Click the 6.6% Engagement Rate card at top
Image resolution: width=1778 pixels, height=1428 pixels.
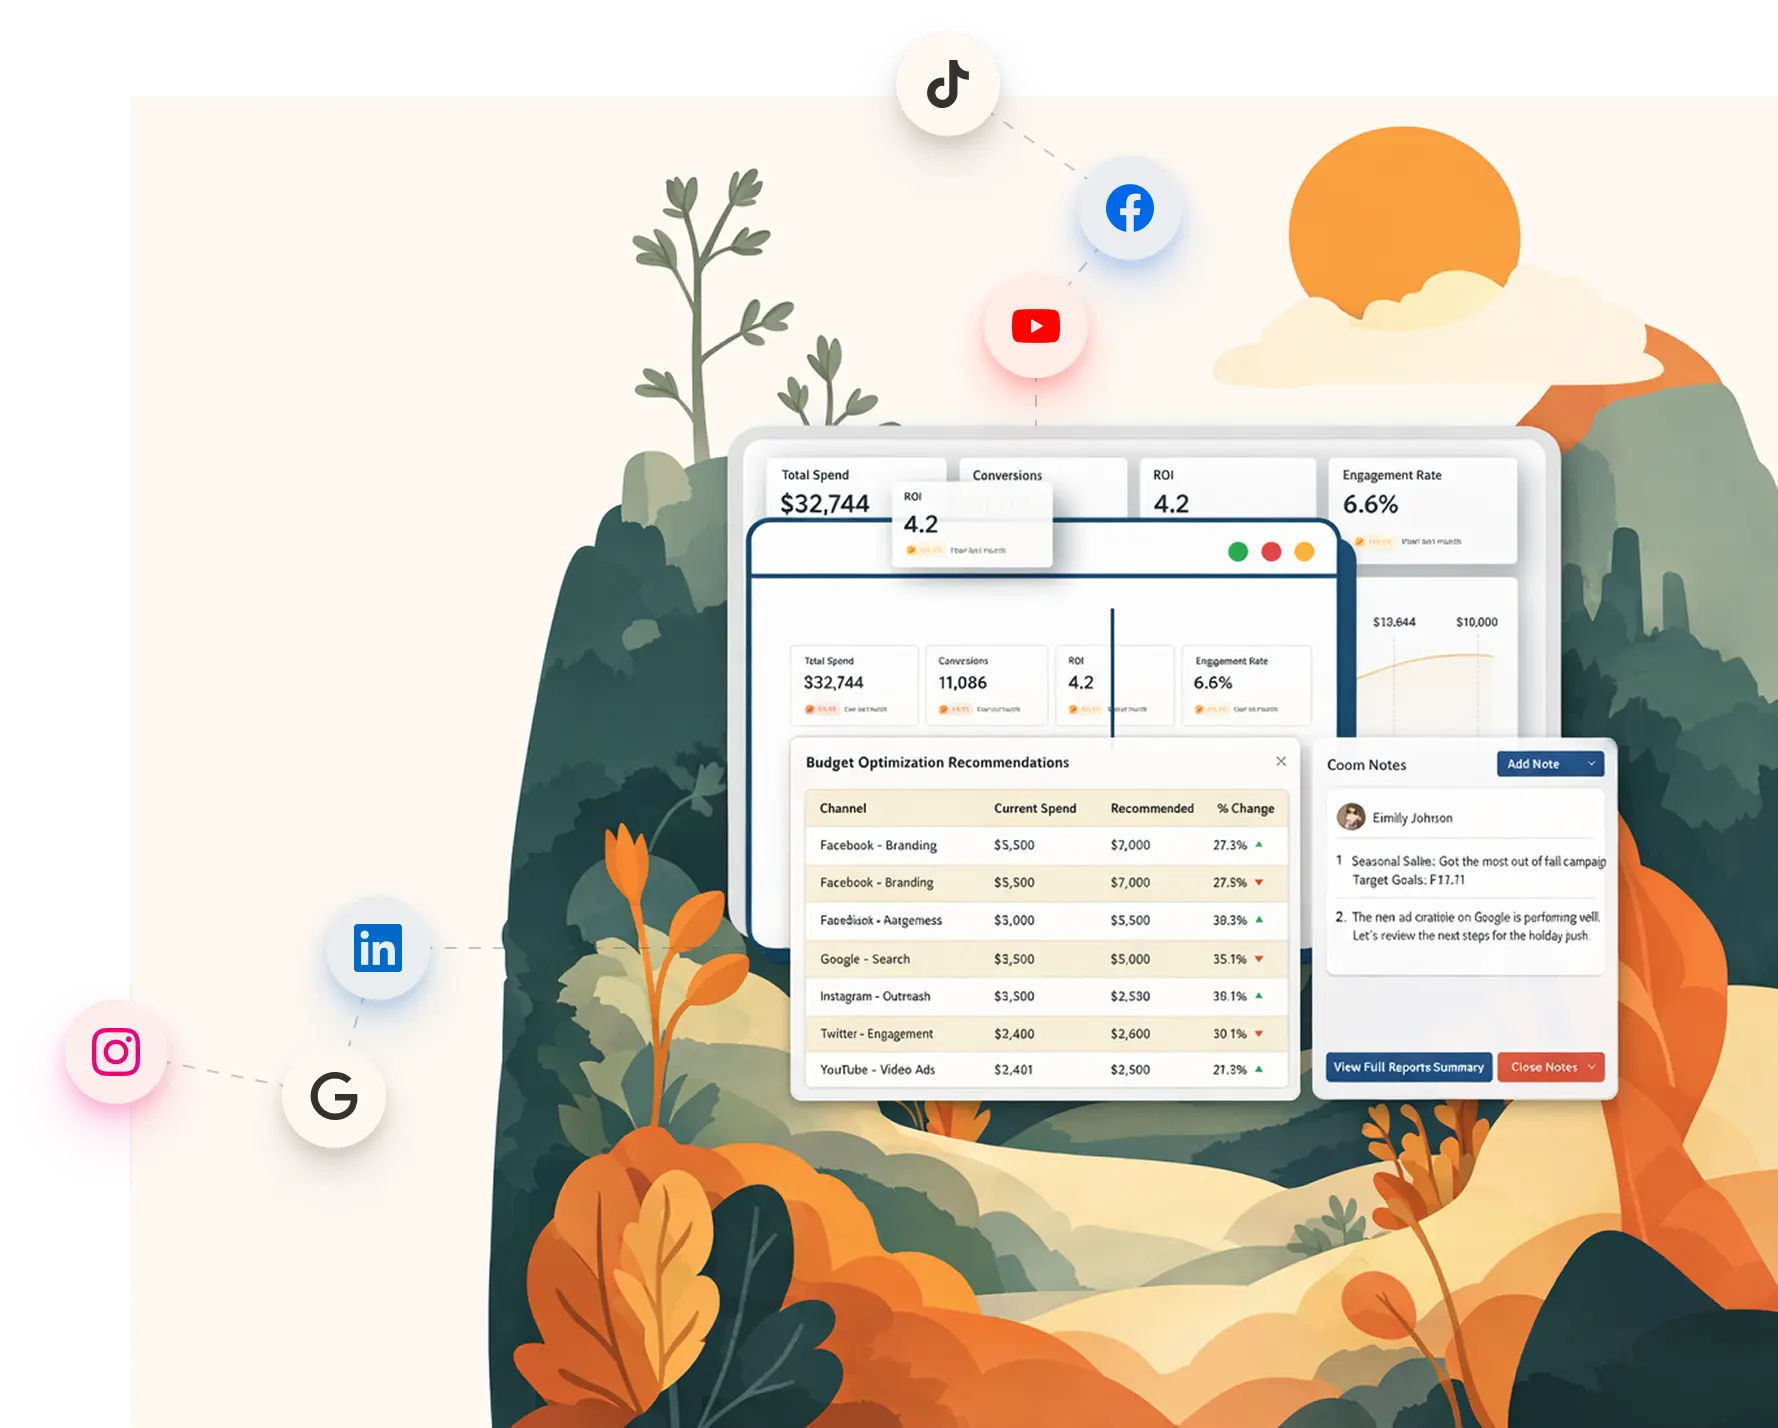[1422, 510]
